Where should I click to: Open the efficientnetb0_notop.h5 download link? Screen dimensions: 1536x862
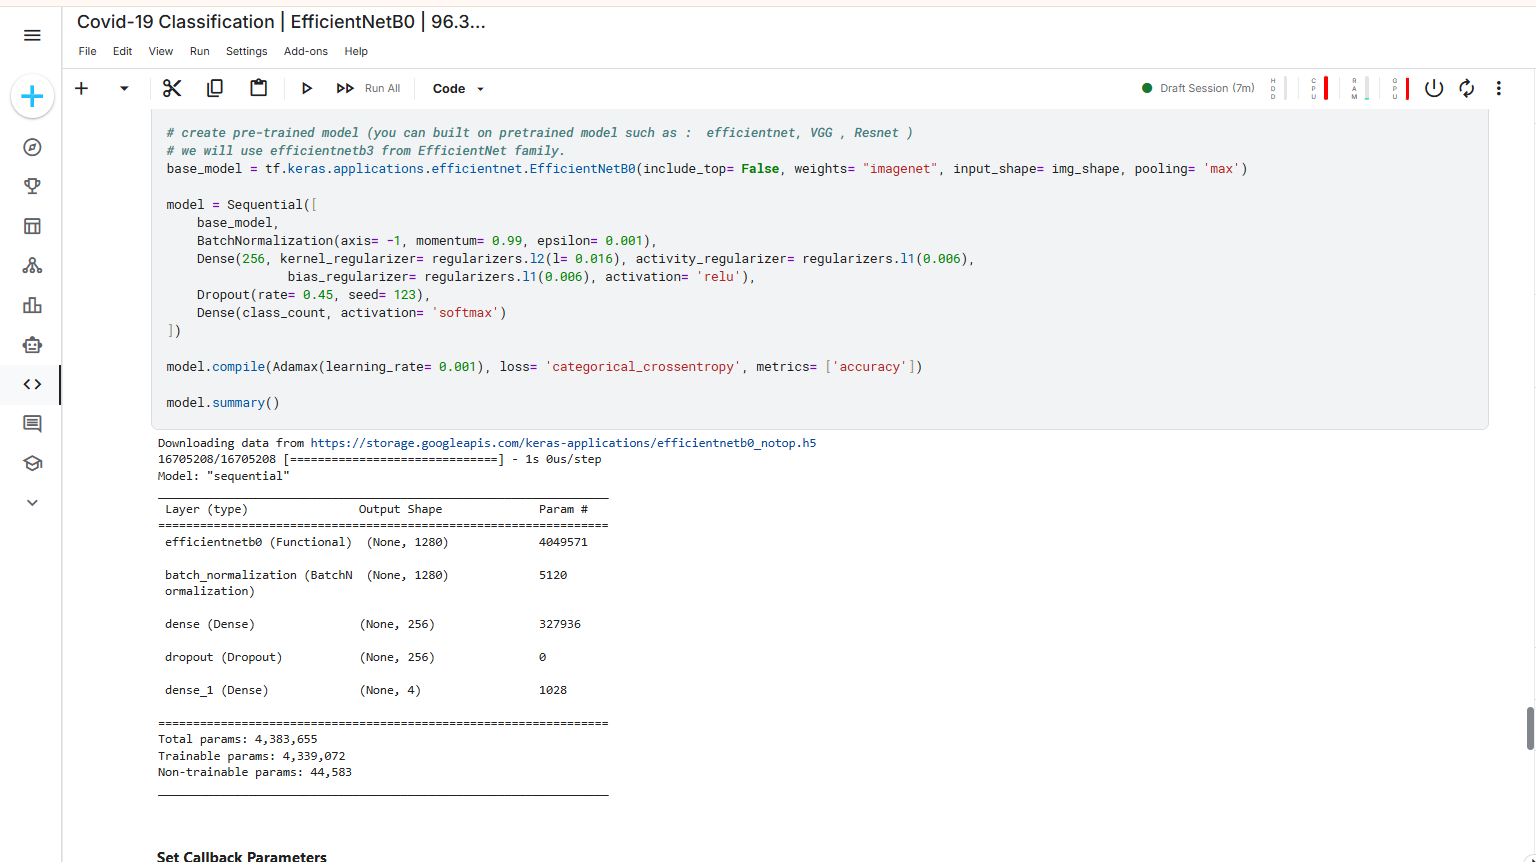coord(563,442)
